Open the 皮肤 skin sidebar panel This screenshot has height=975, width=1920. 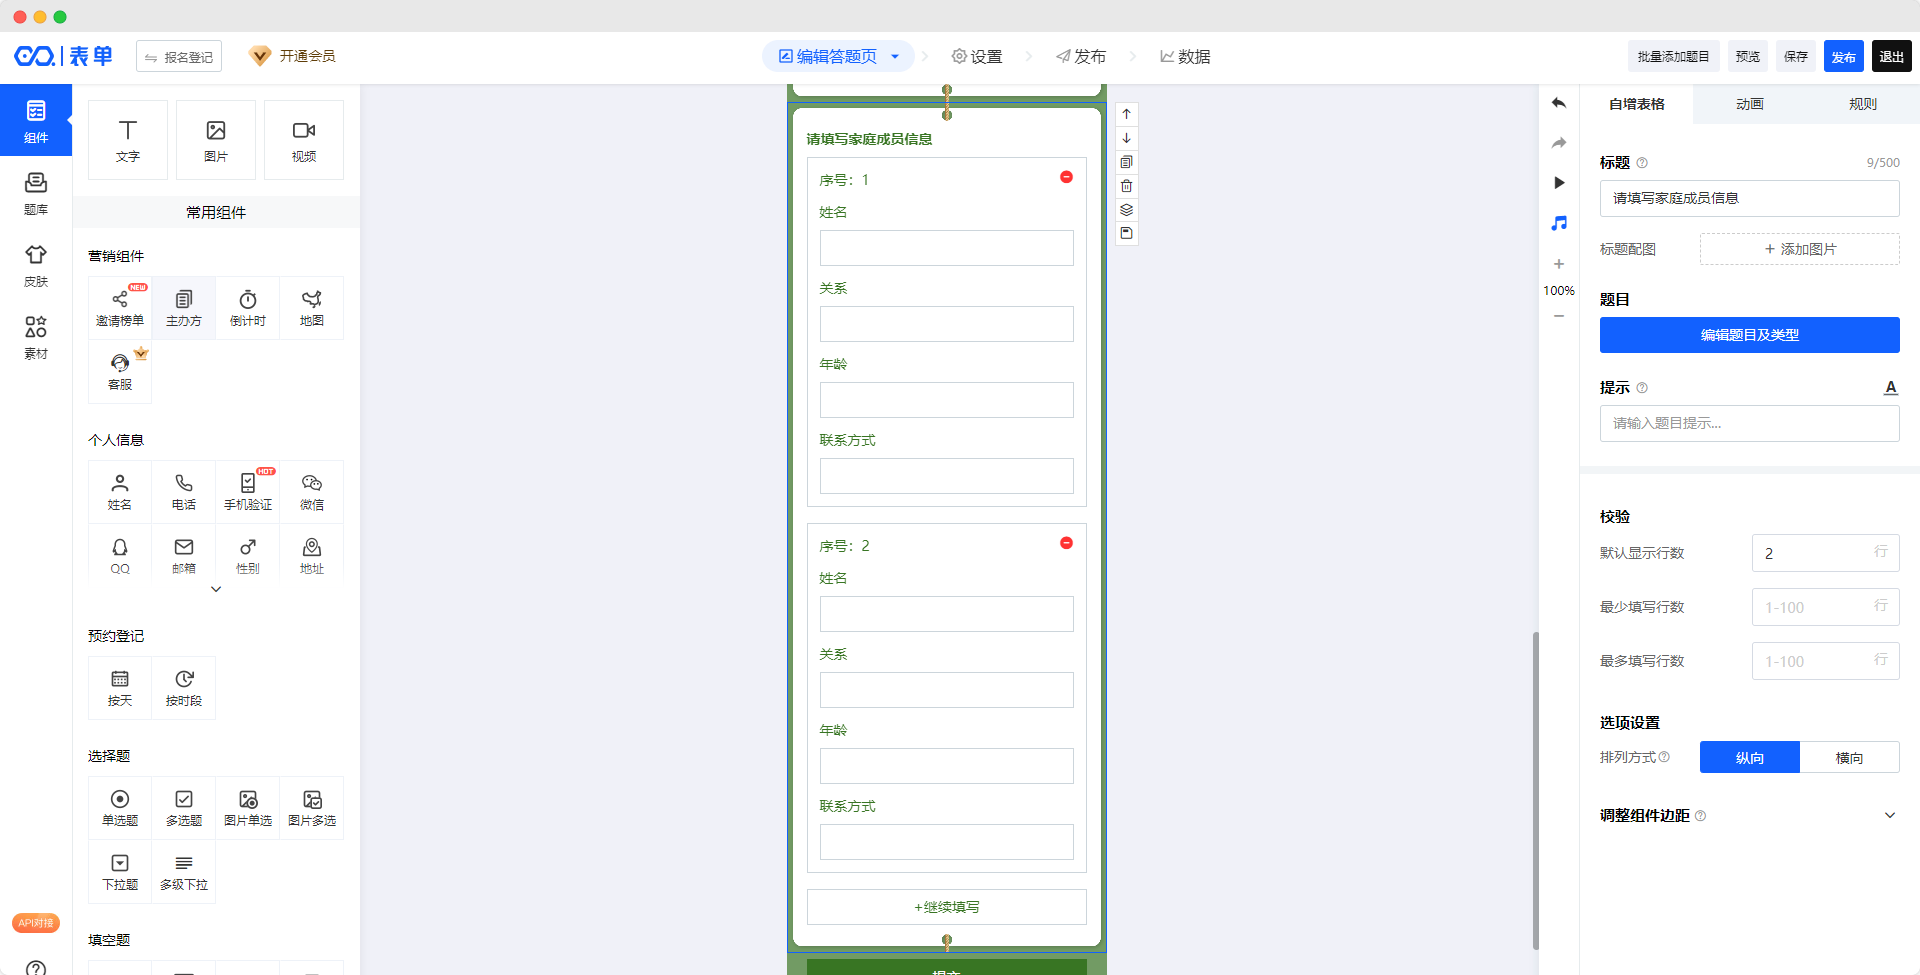tap(36, 266)
